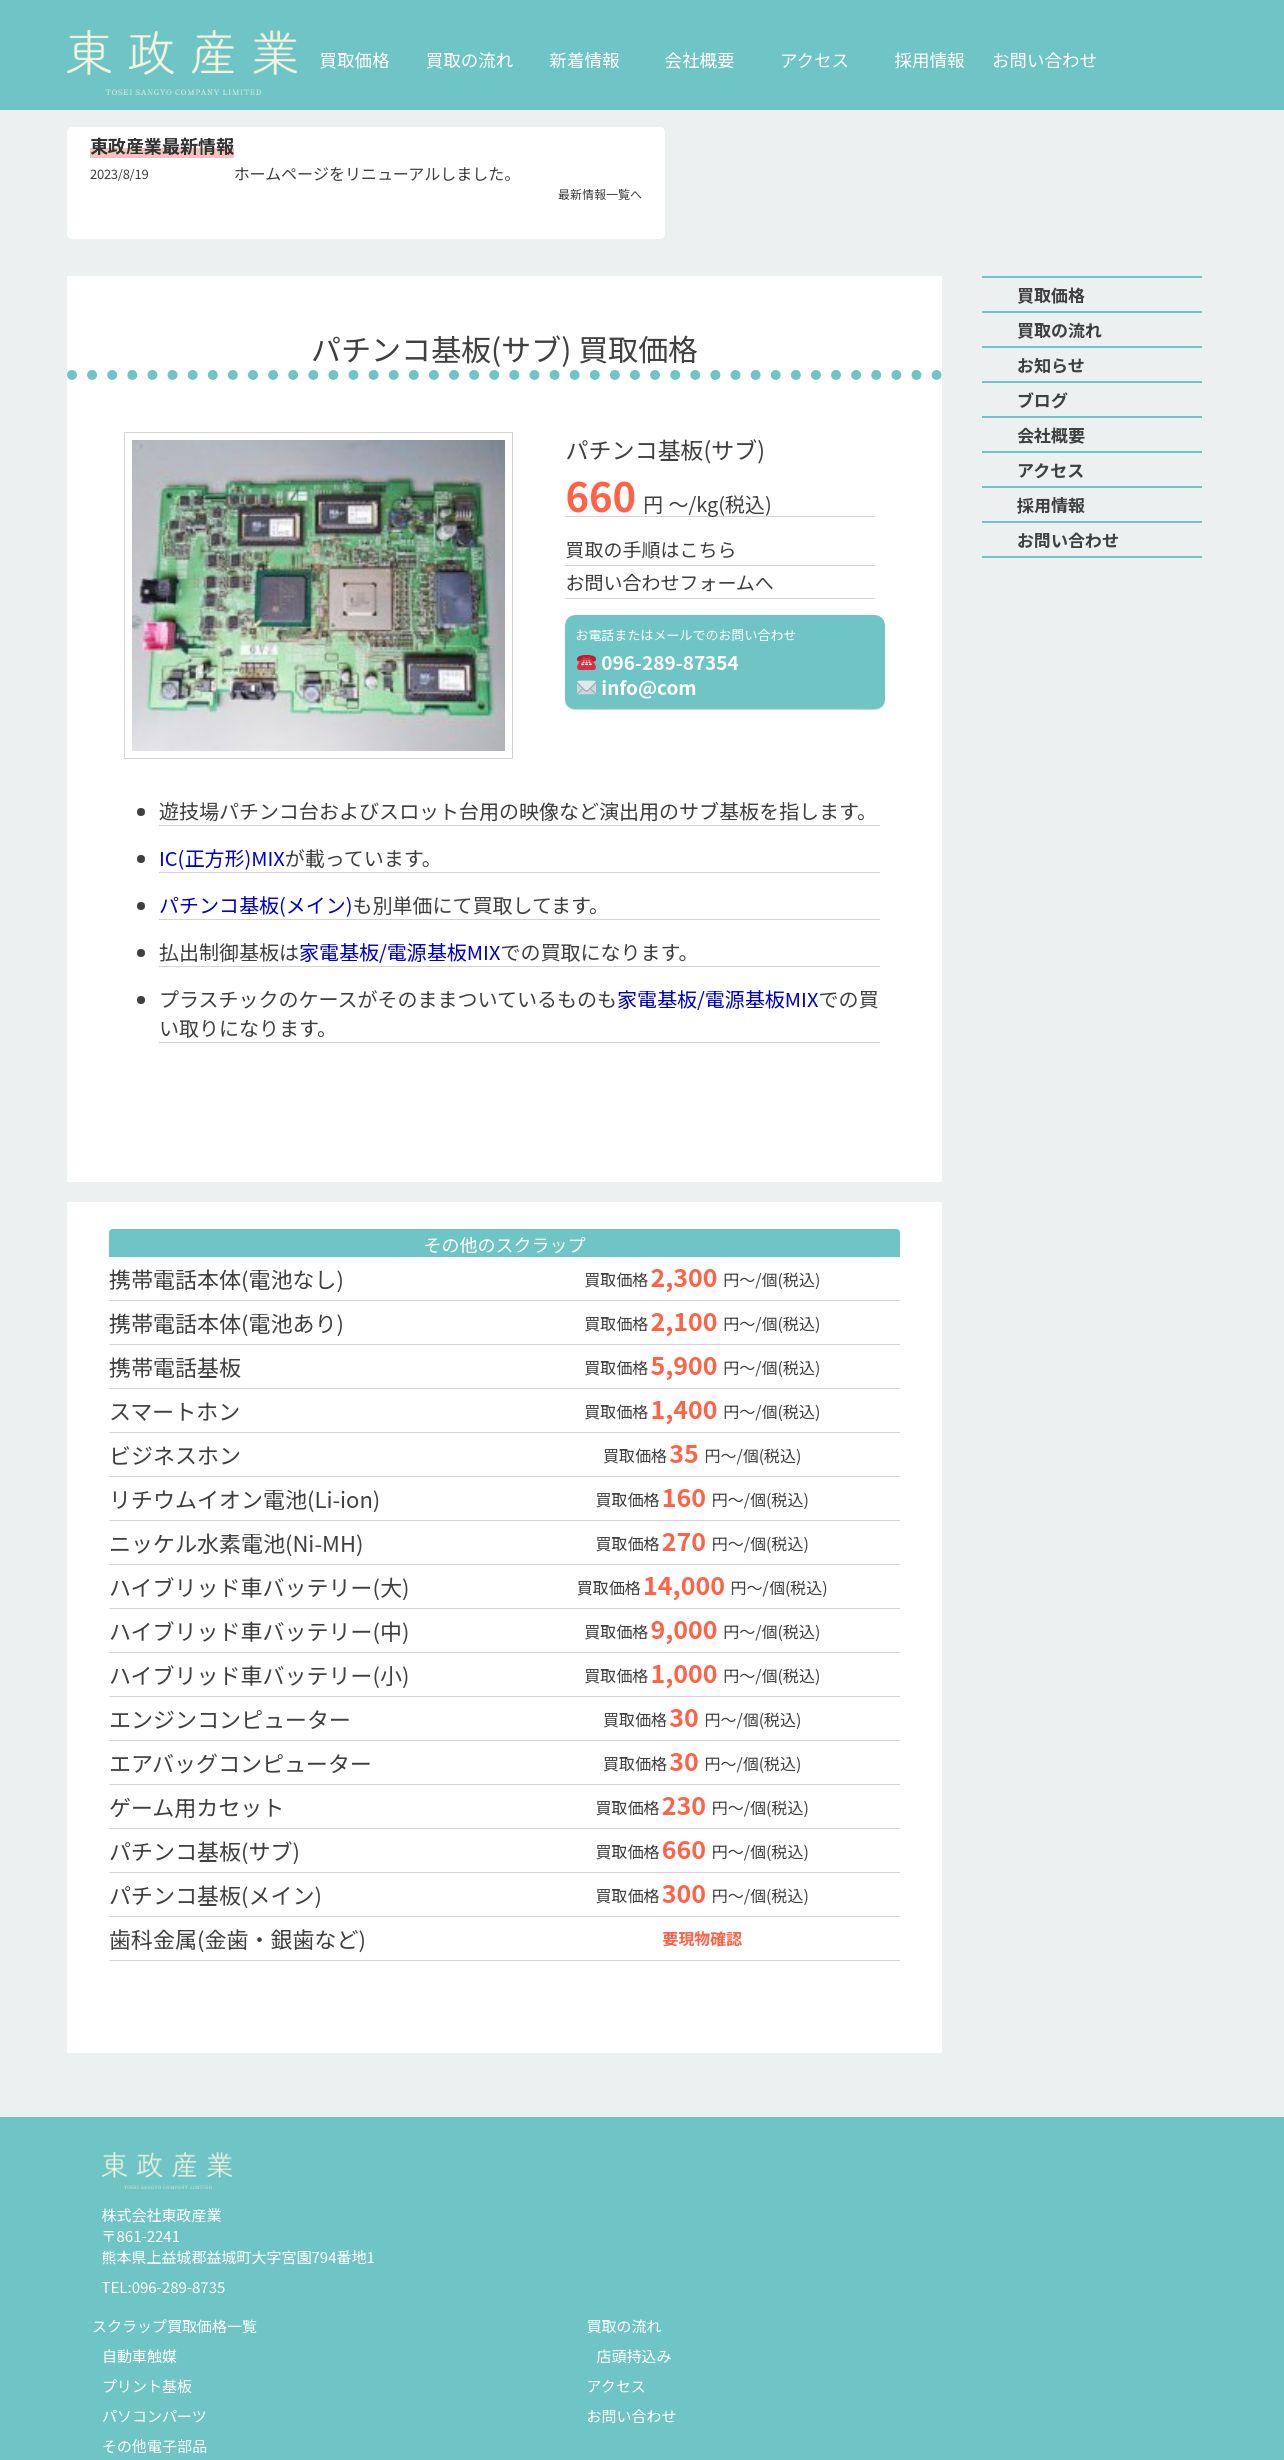Click 歯科金属(金歯・銀歯など) row
1284x2460 pixels.
(x=504, y=1940)
